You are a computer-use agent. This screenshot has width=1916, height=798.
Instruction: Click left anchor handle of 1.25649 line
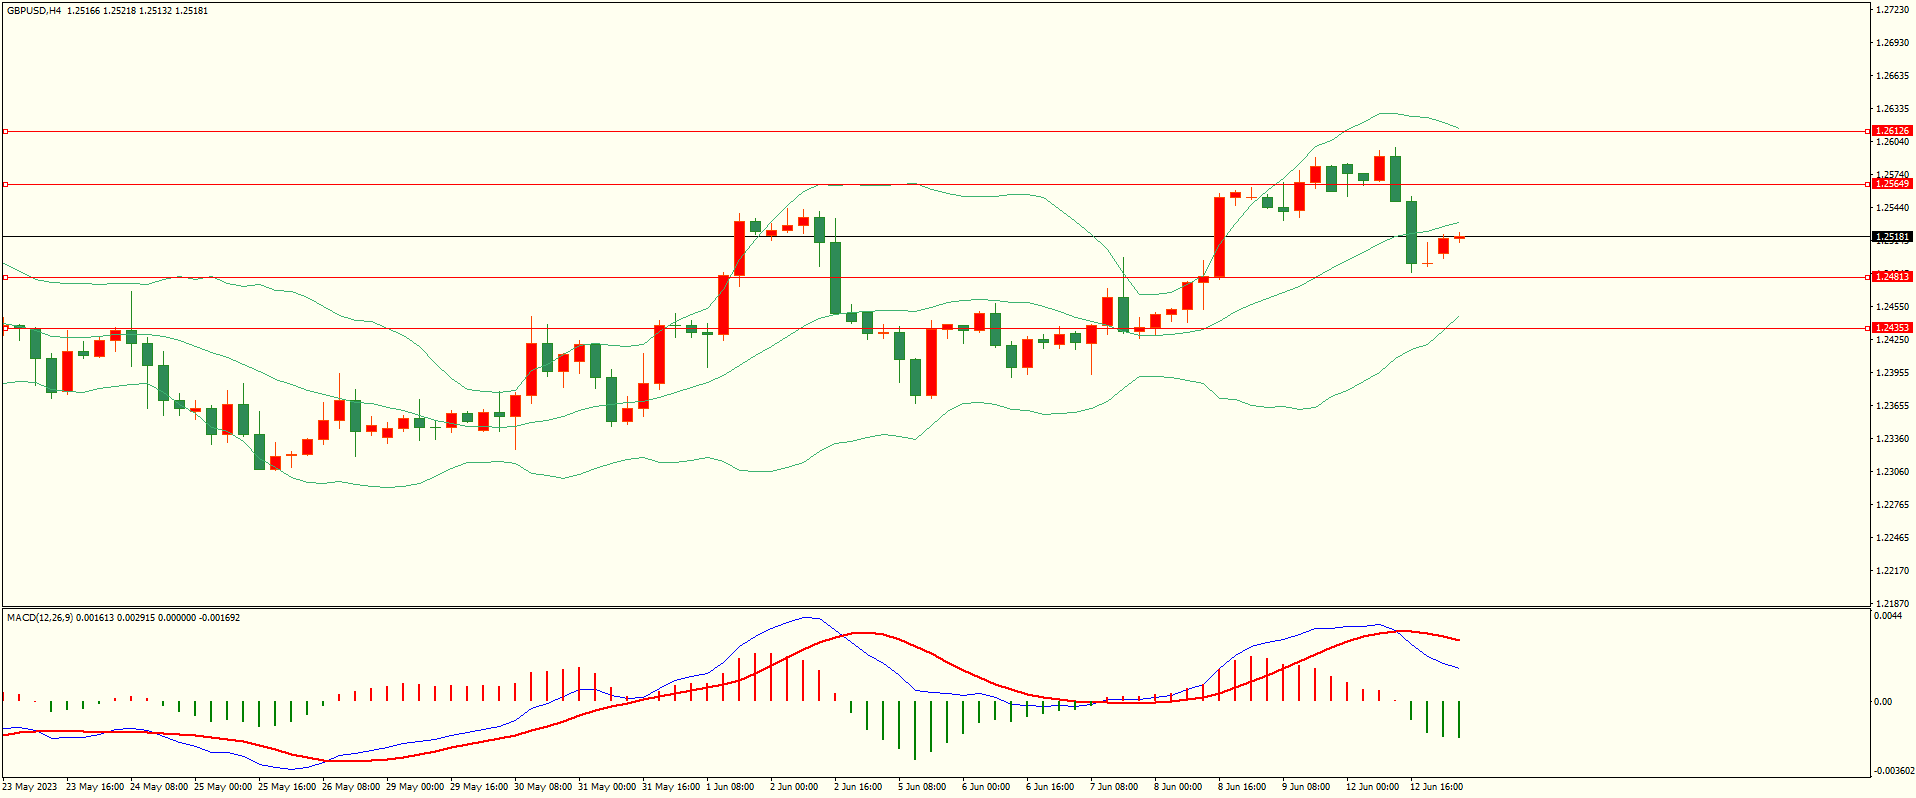[x=5, y=184]
